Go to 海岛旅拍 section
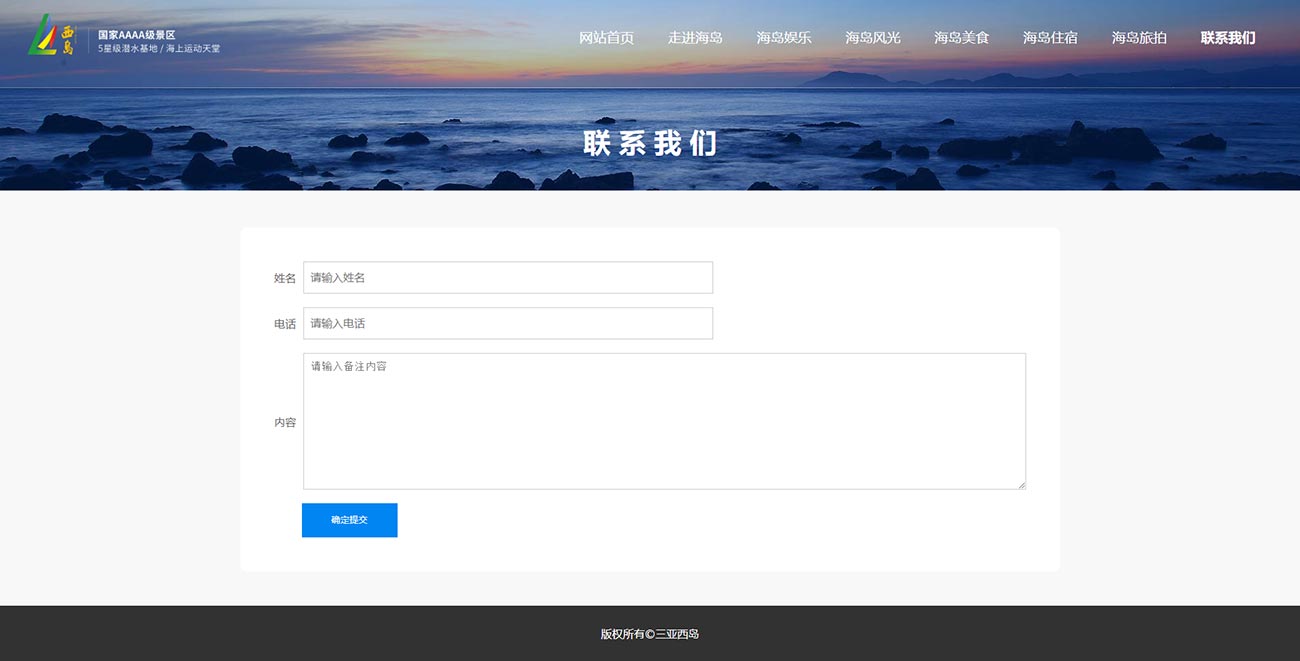The image size is (1300, 661). (1139, 38)
